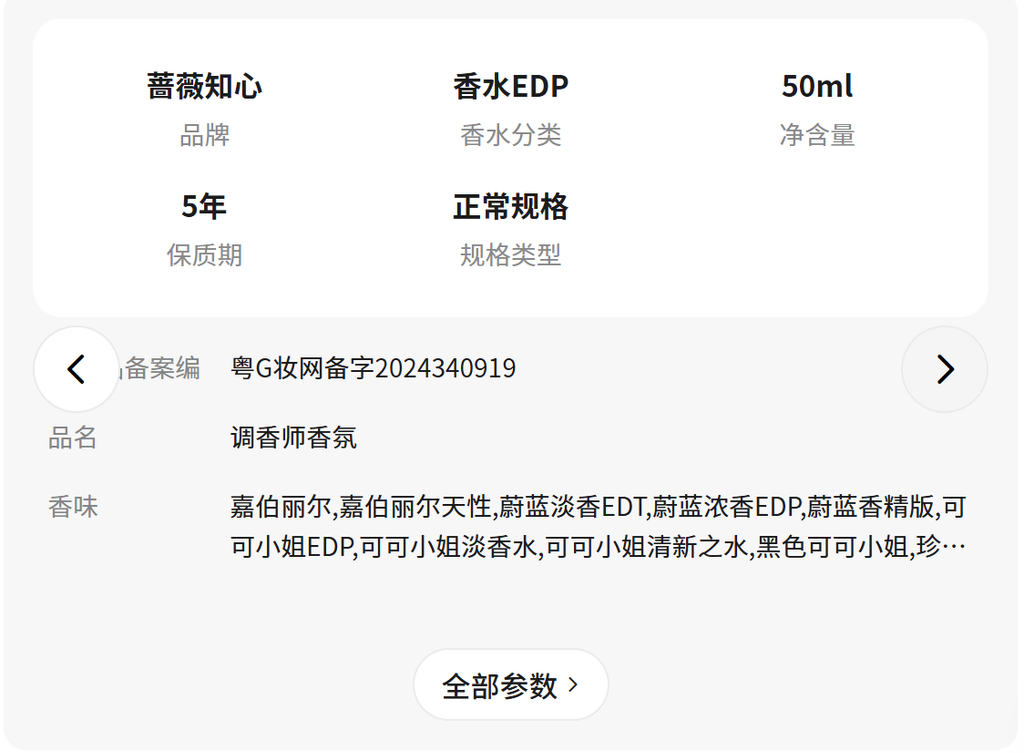Image resolution: width=1024 pixels, height=753 pixels.
Task: Click the 品名 field label
Action: tap(73, 438)
